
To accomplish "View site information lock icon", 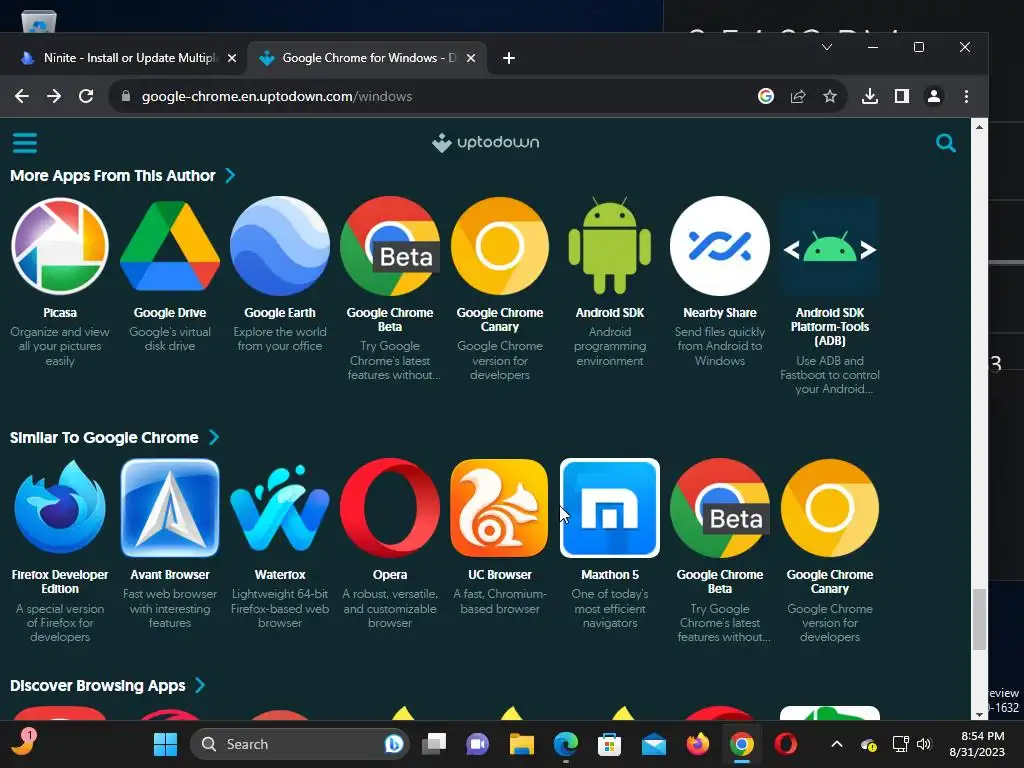I will coord(126,97).
